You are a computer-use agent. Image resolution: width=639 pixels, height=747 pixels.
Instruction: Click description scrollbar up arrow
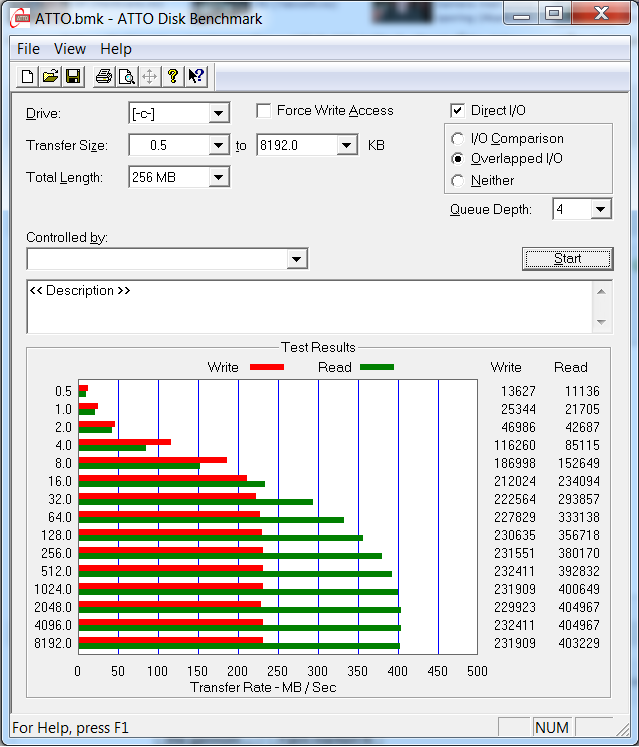[601, 292]
